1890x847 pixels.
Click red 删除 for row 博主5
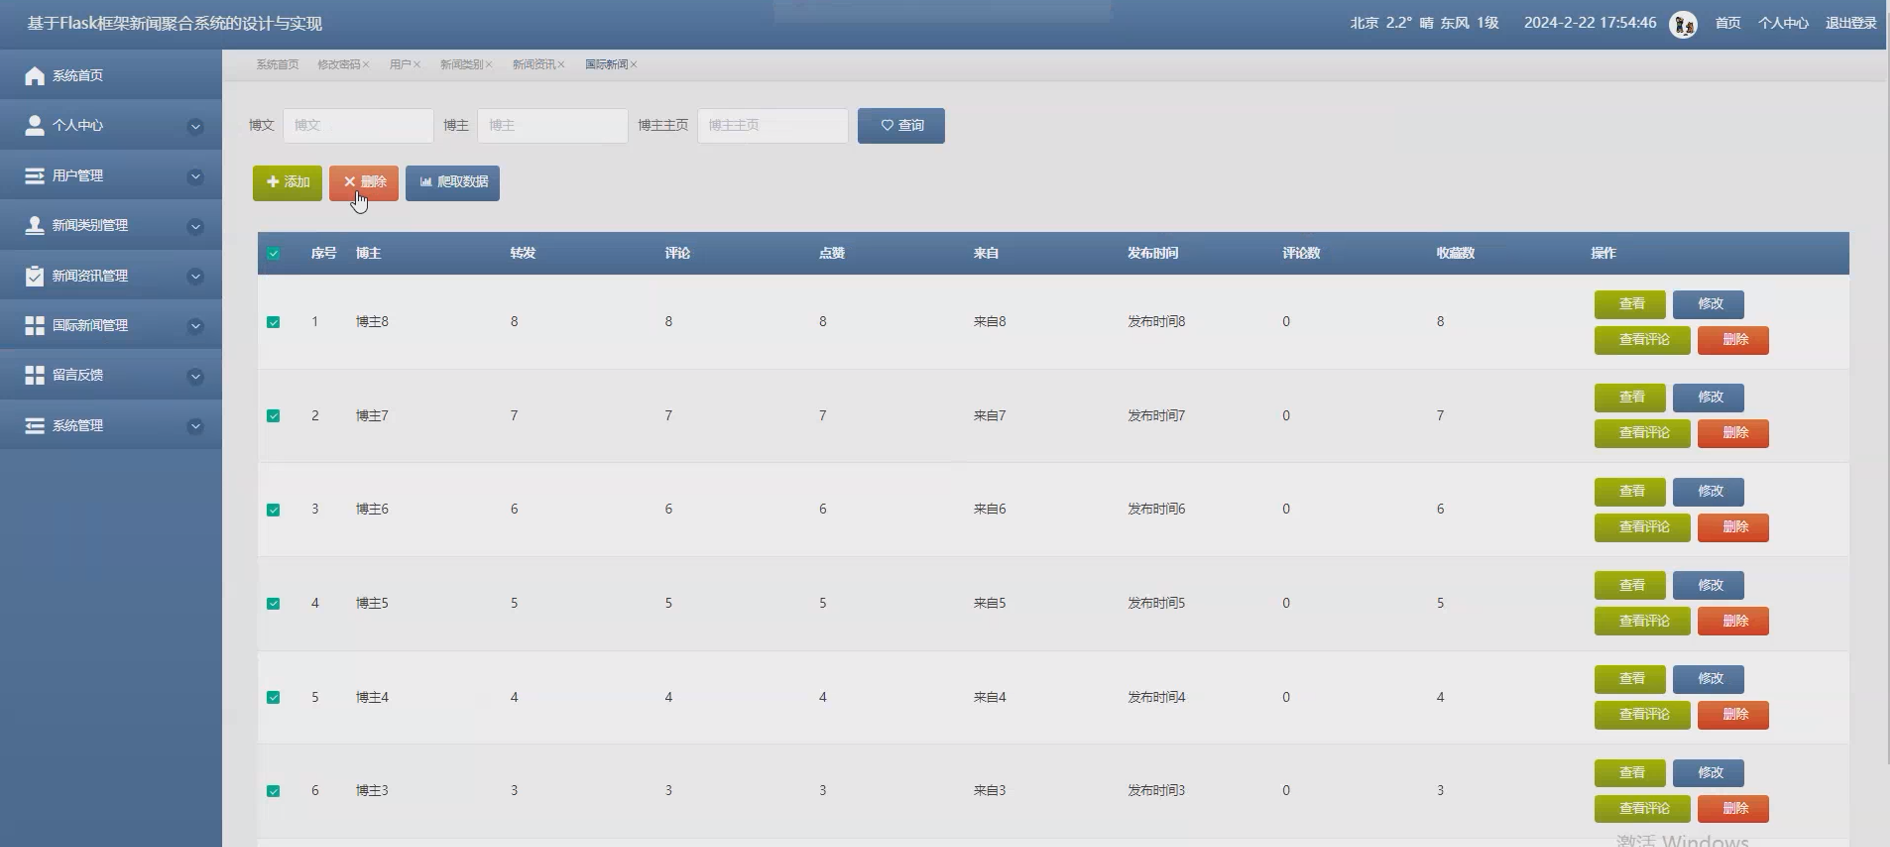(x=1733, y=621)
